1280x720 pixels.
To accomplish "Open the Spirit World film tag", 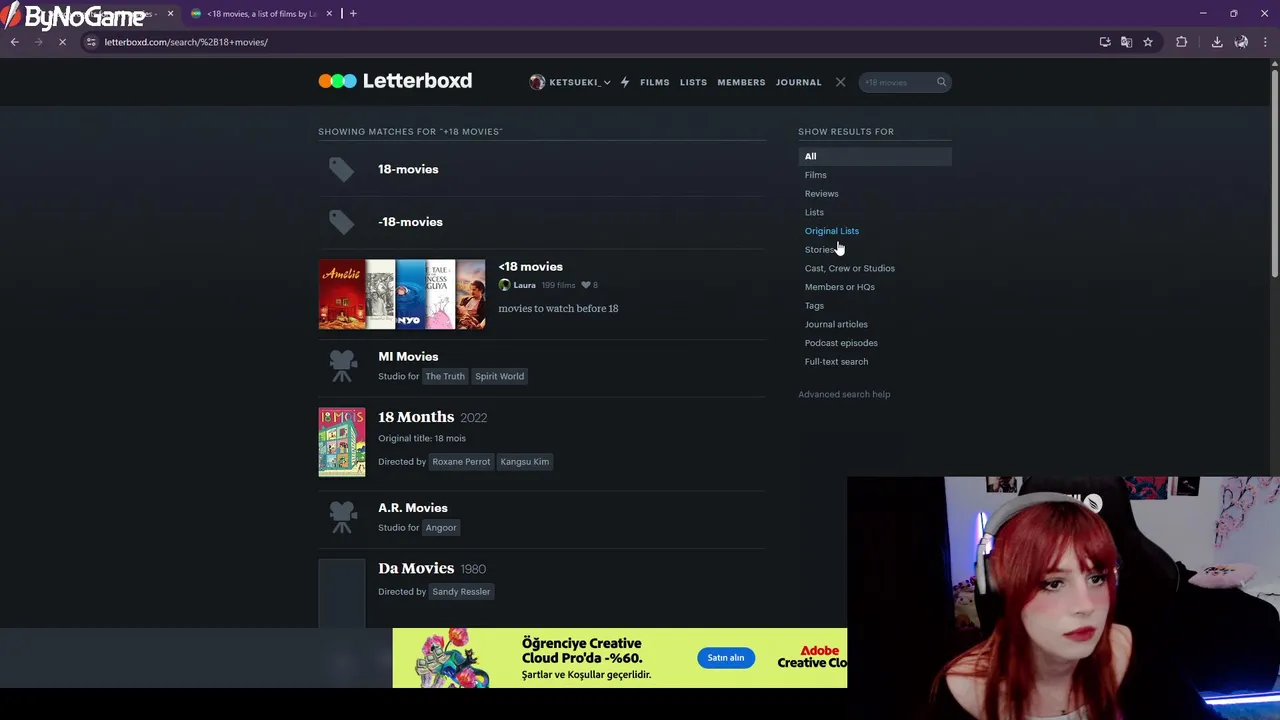I will 499,376.
